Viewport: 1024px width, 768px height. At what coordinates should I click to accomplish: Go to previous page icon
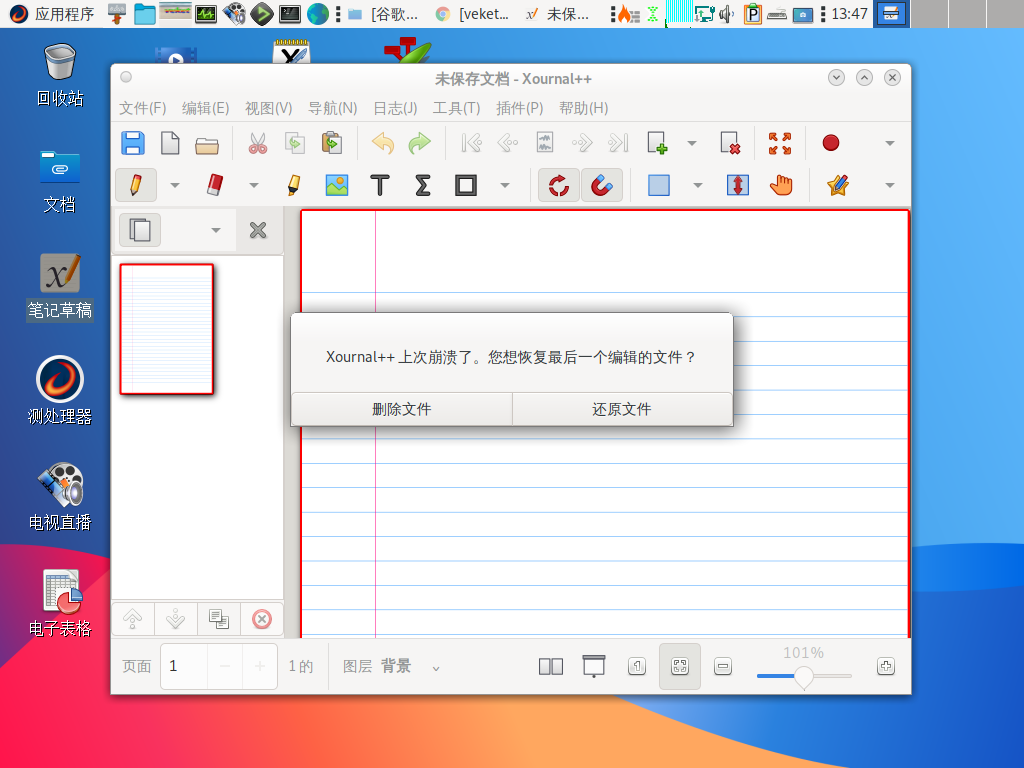pos(507,143)
